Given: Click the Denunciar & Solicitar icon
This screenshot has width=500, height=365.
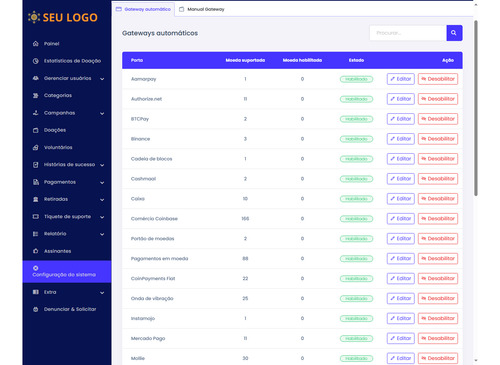Looking at the screenshot, I should tap(36, 309).
